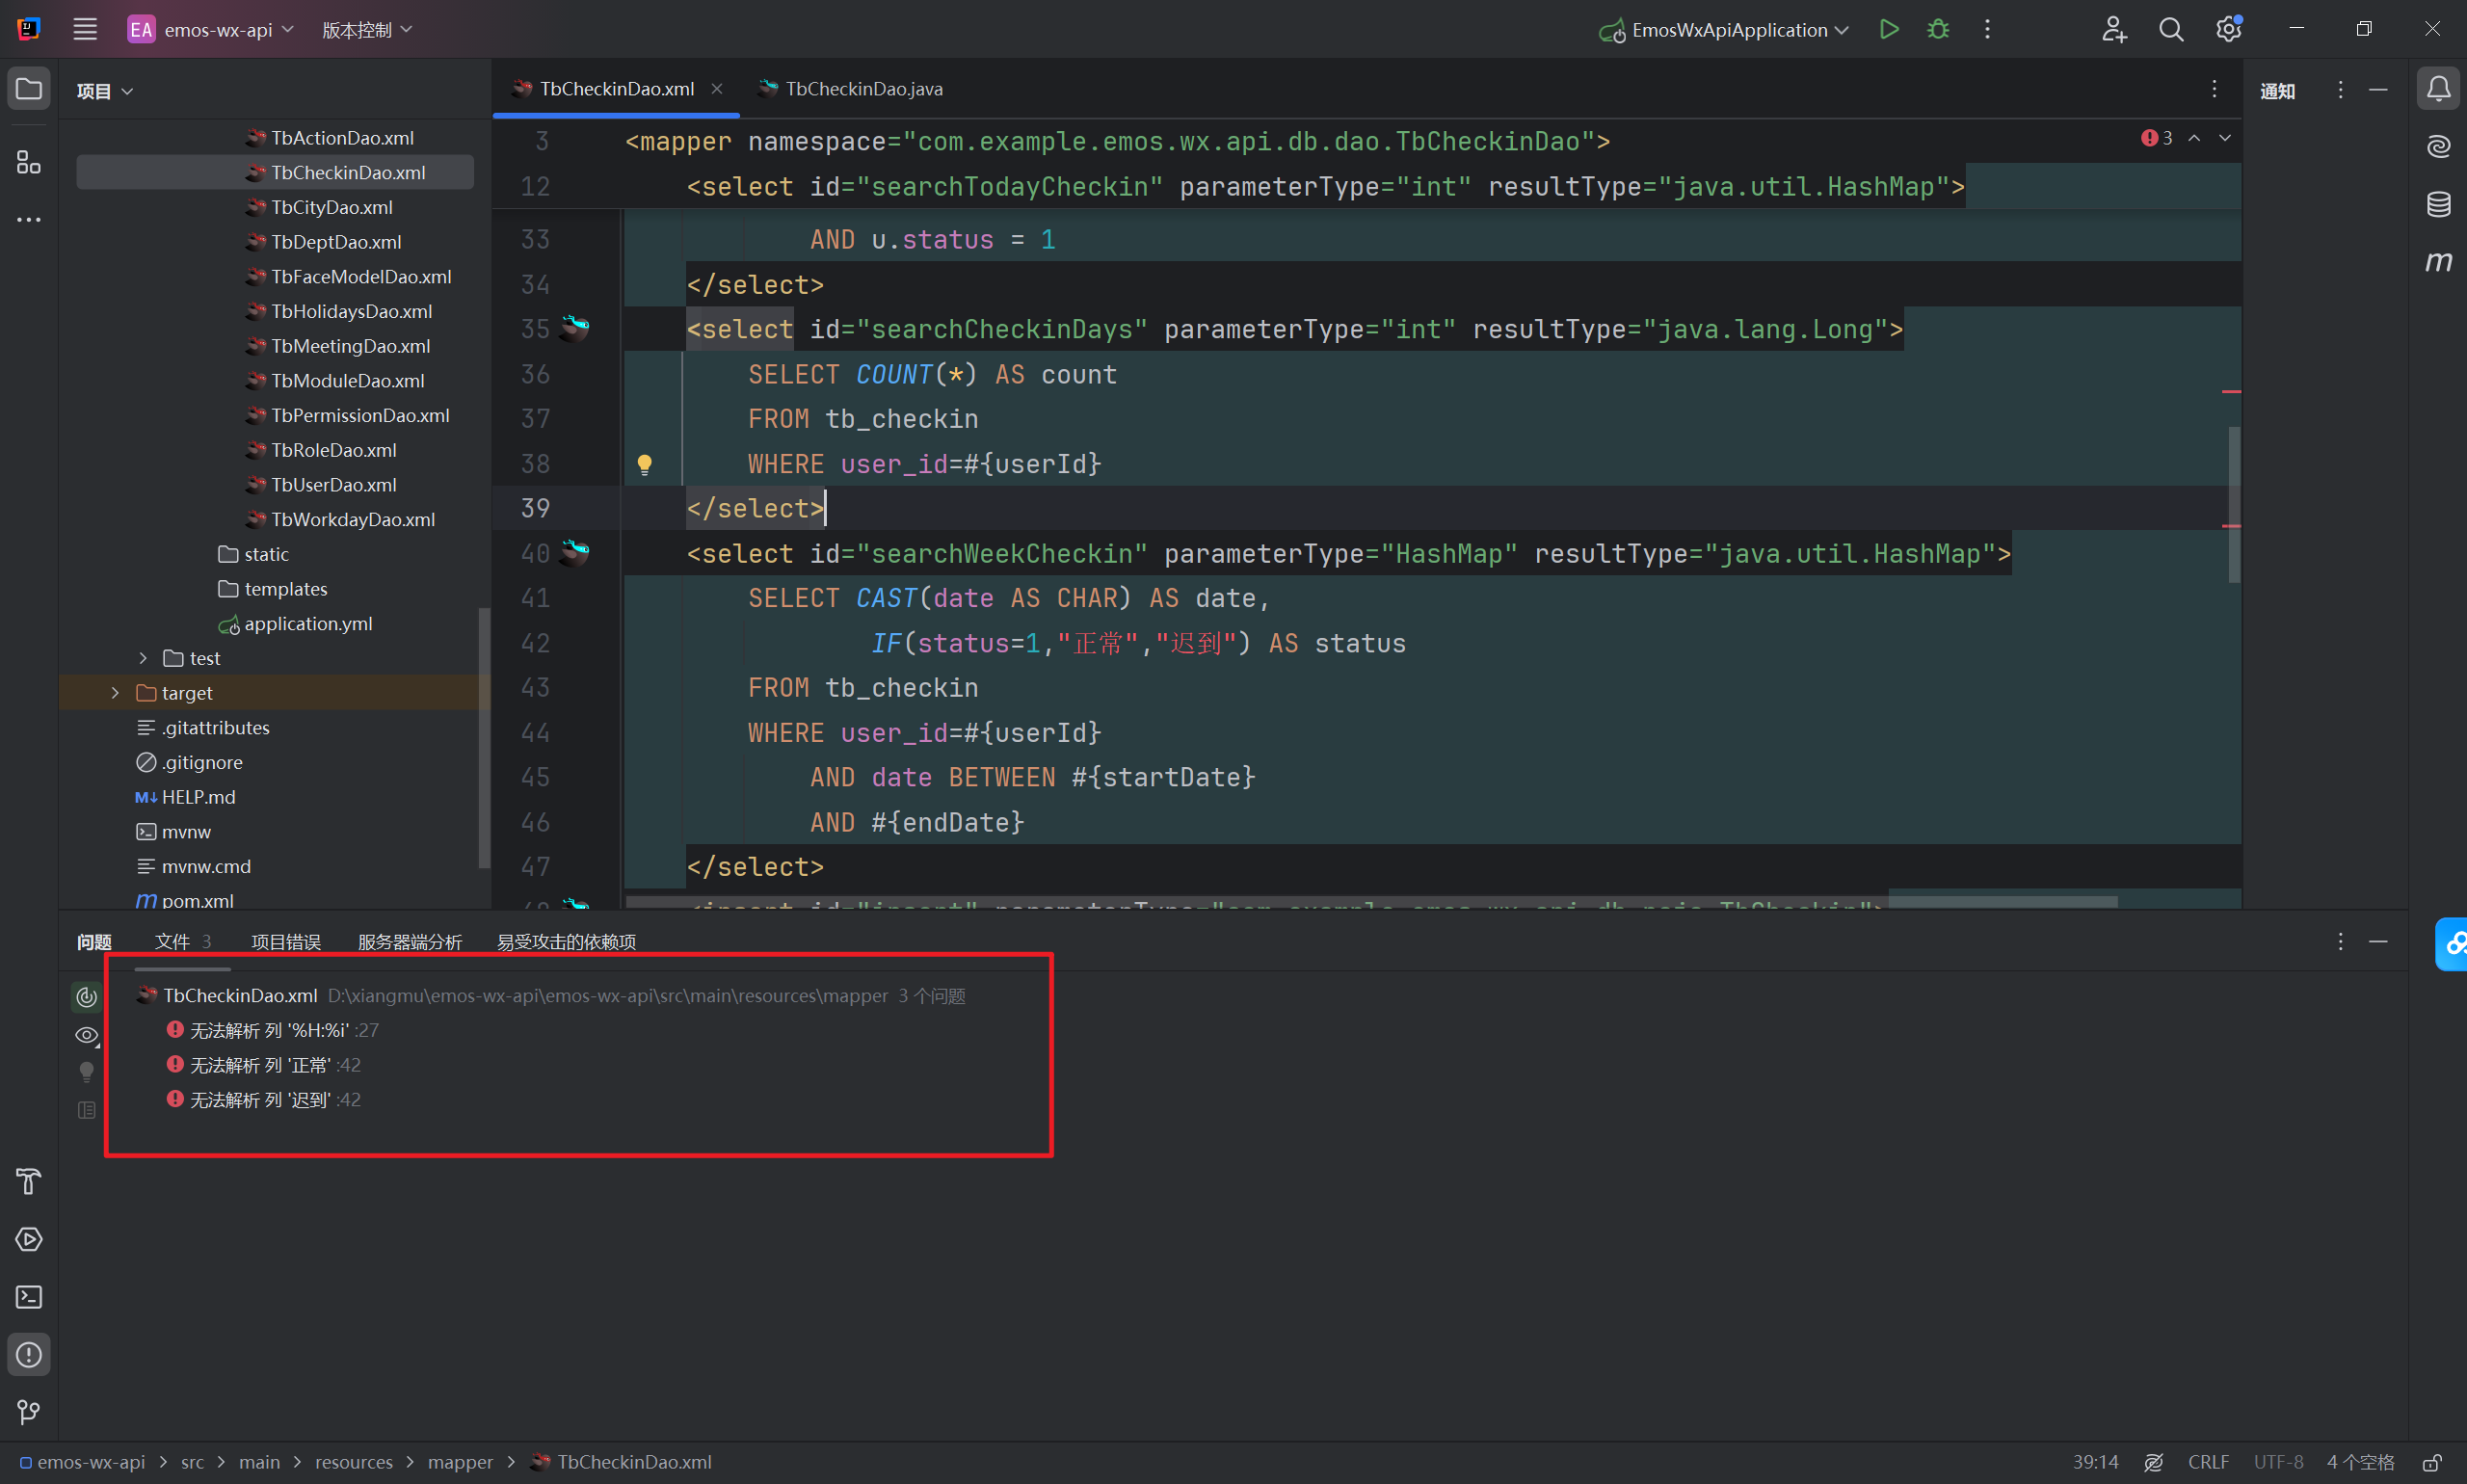Open Notifications panel options menu
2467x1484 pixels.
(2340, 89)
